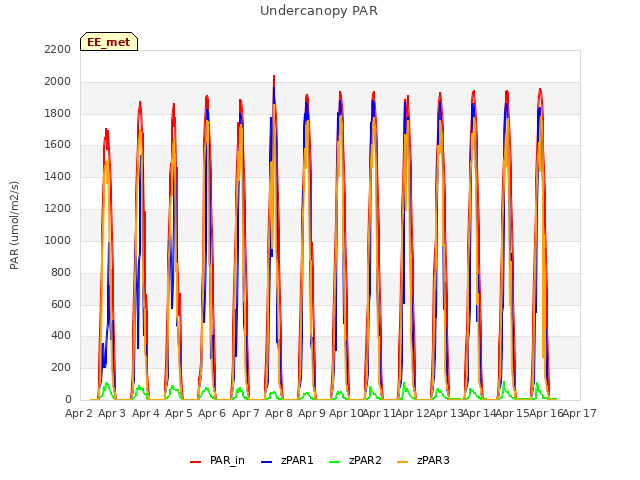Image resolution: width=640 pixels, height=480 pixels.
Task: Click the Apr 4 x-axis label
Action: pyautogui.click(x=146, y=413)
